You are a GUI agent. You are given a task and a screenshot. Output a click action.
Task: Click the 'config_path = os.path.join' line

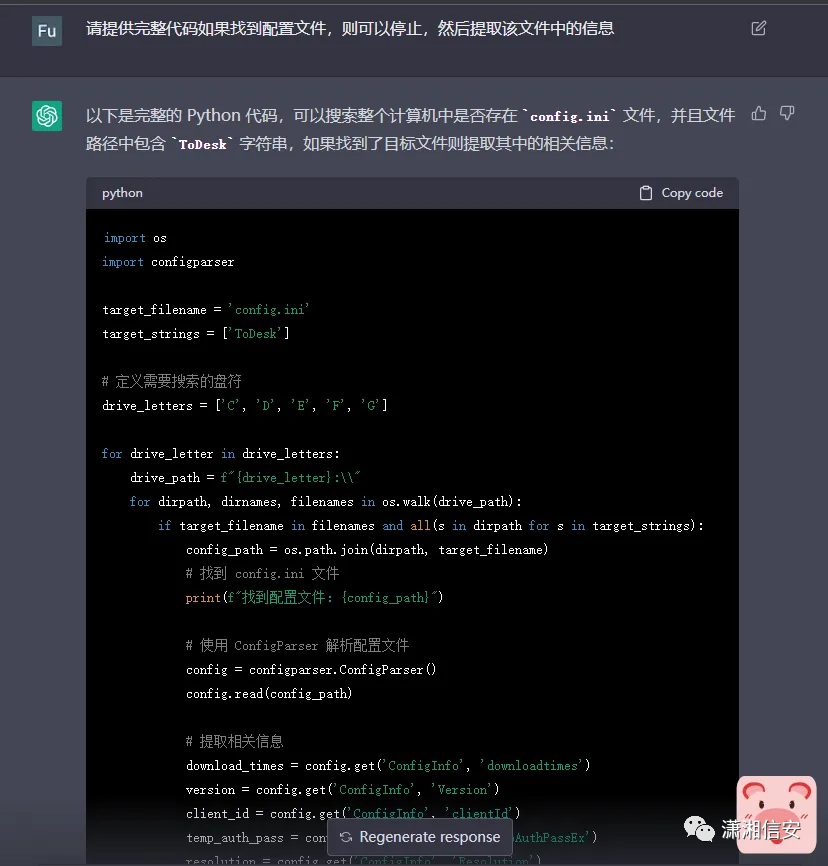coord(367,550)
